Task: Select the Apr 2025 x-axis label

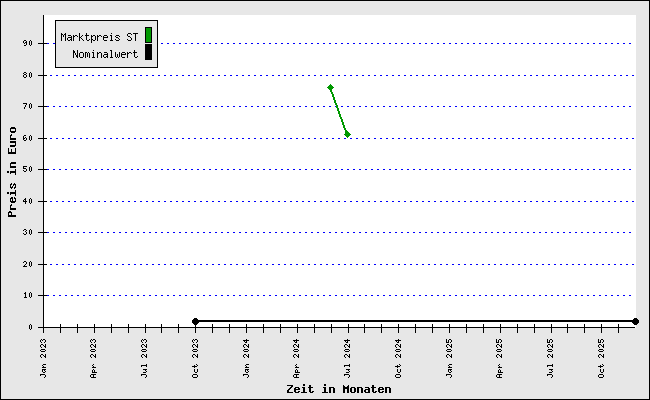Action: (x=500, y=357)
